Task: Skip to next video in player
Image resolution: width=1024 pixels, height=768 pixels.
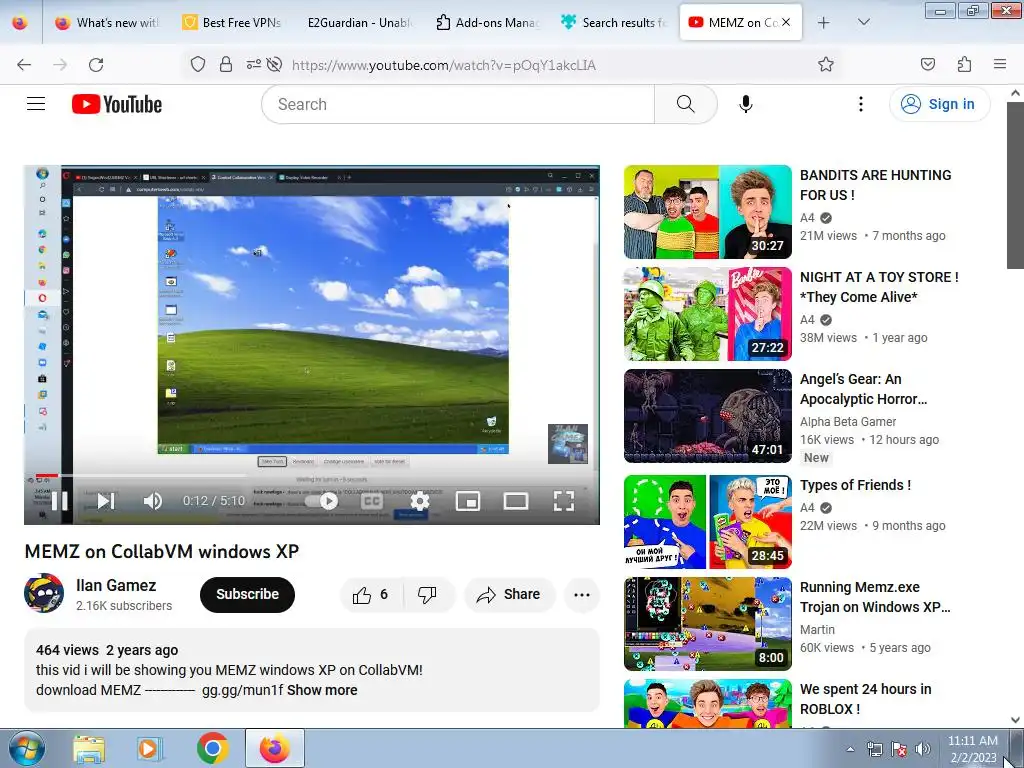Action: click(106, 501)
